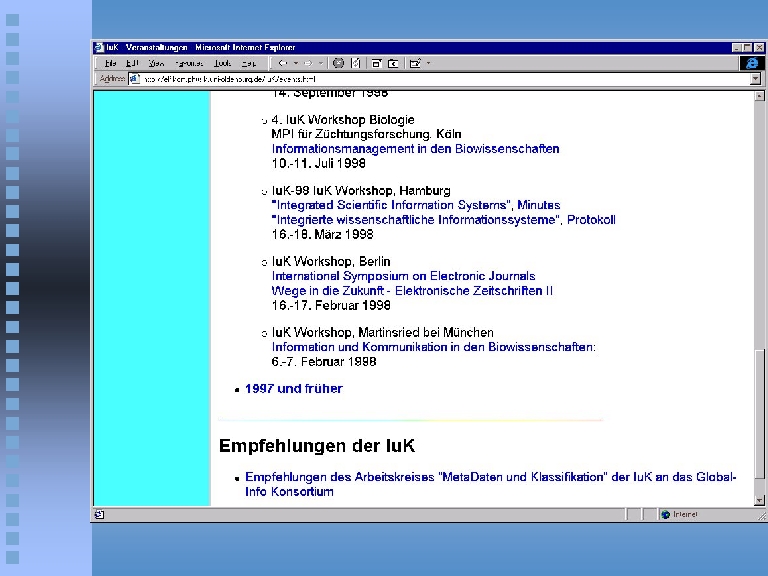Click the page icon in the Address bar
768x576 pixels.
point(135,78)
